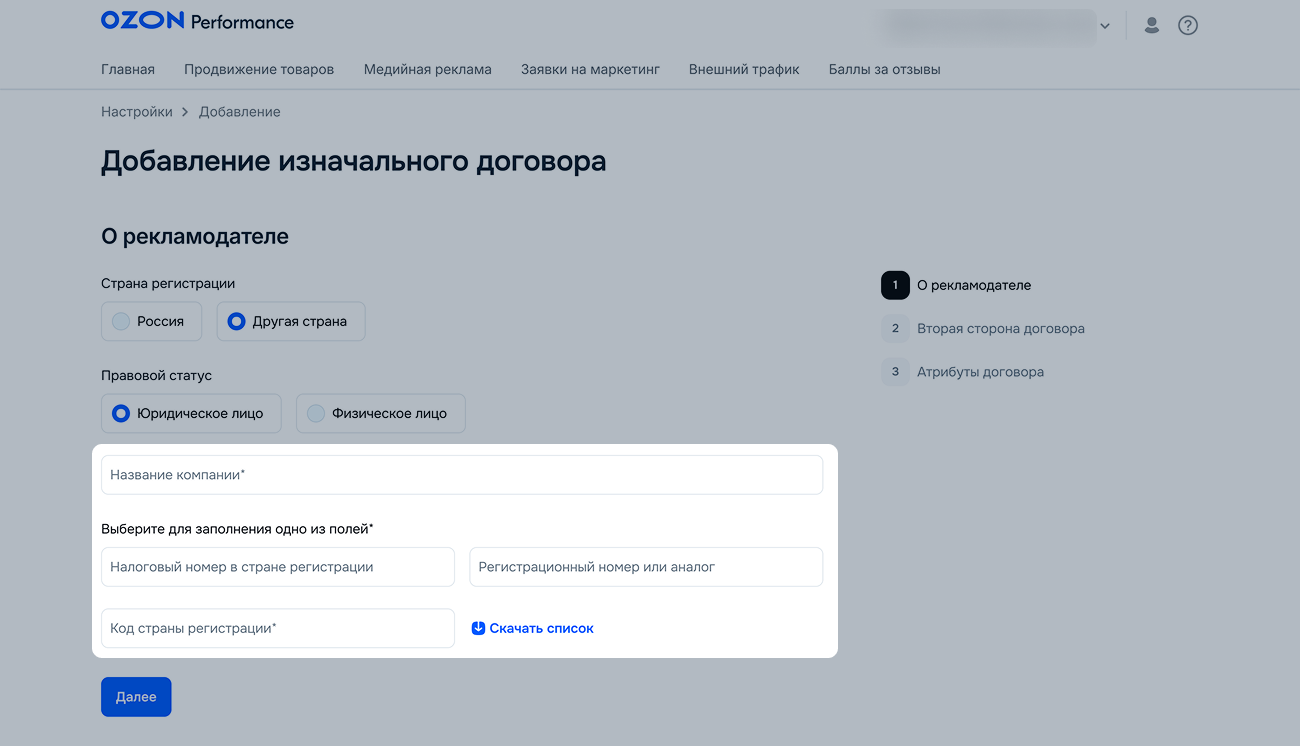Navigate to Баллы за отзывы
Viewport: 1300px width, 746px height.
coord(884,69)
